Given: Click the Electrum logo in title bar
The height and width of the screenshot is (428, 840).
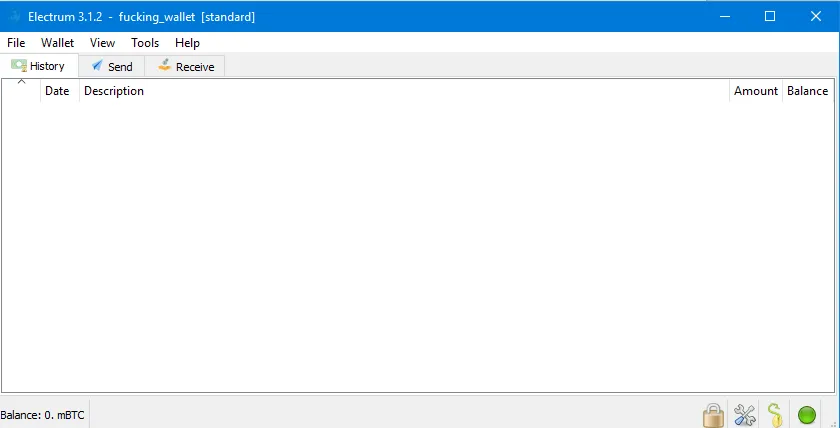Looking at the screenshot, I should (x=14, y=16).
